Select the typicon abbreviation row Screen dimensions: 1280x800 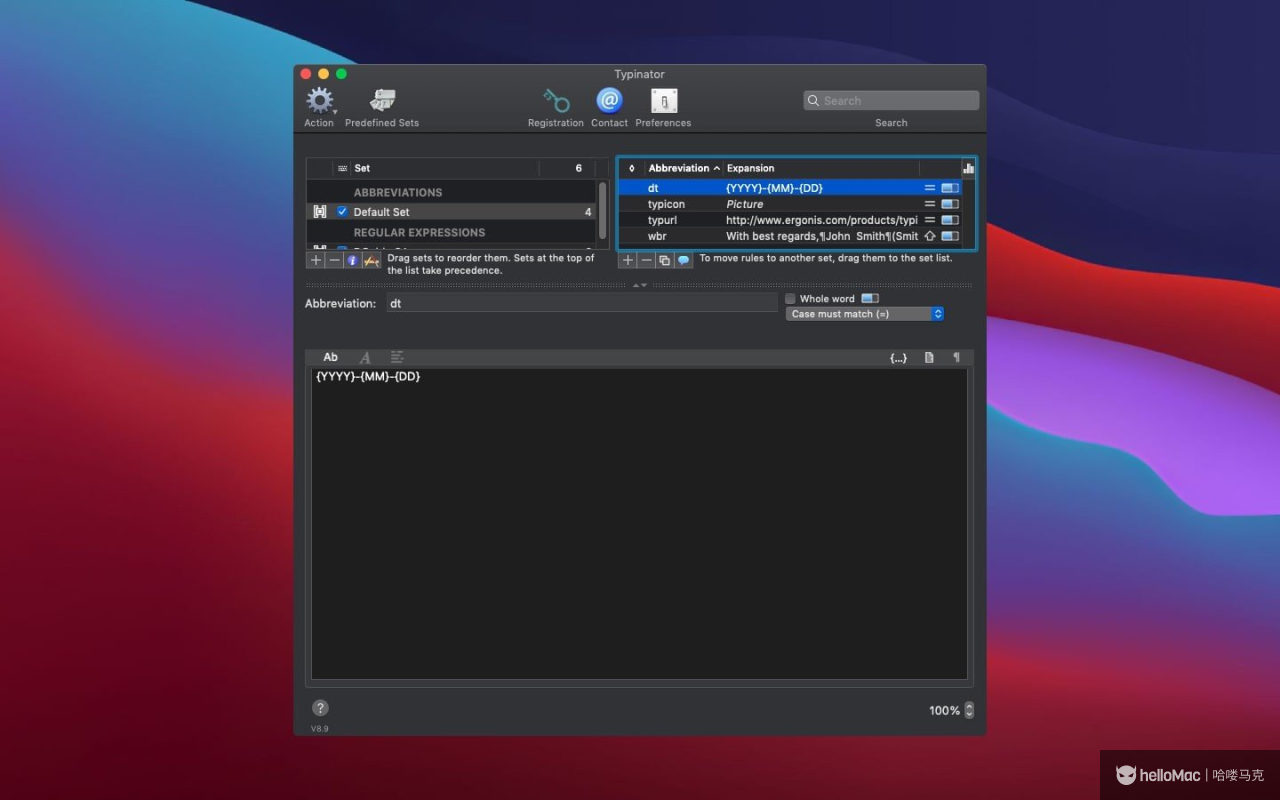click(x=790, y=204)
